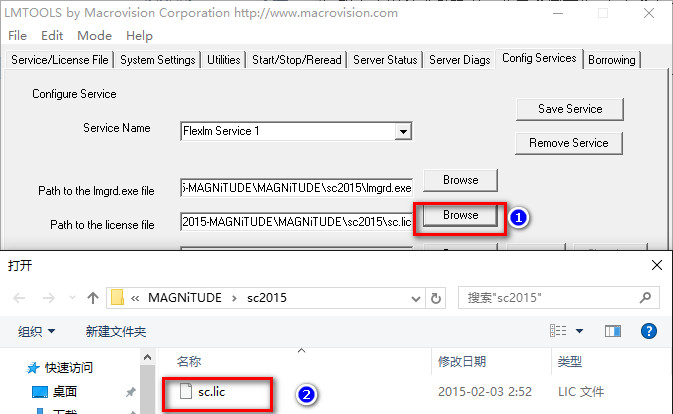Open the File menu in LMTOOLS
This screenshot has width=673, height=414.
coord(18,36)
